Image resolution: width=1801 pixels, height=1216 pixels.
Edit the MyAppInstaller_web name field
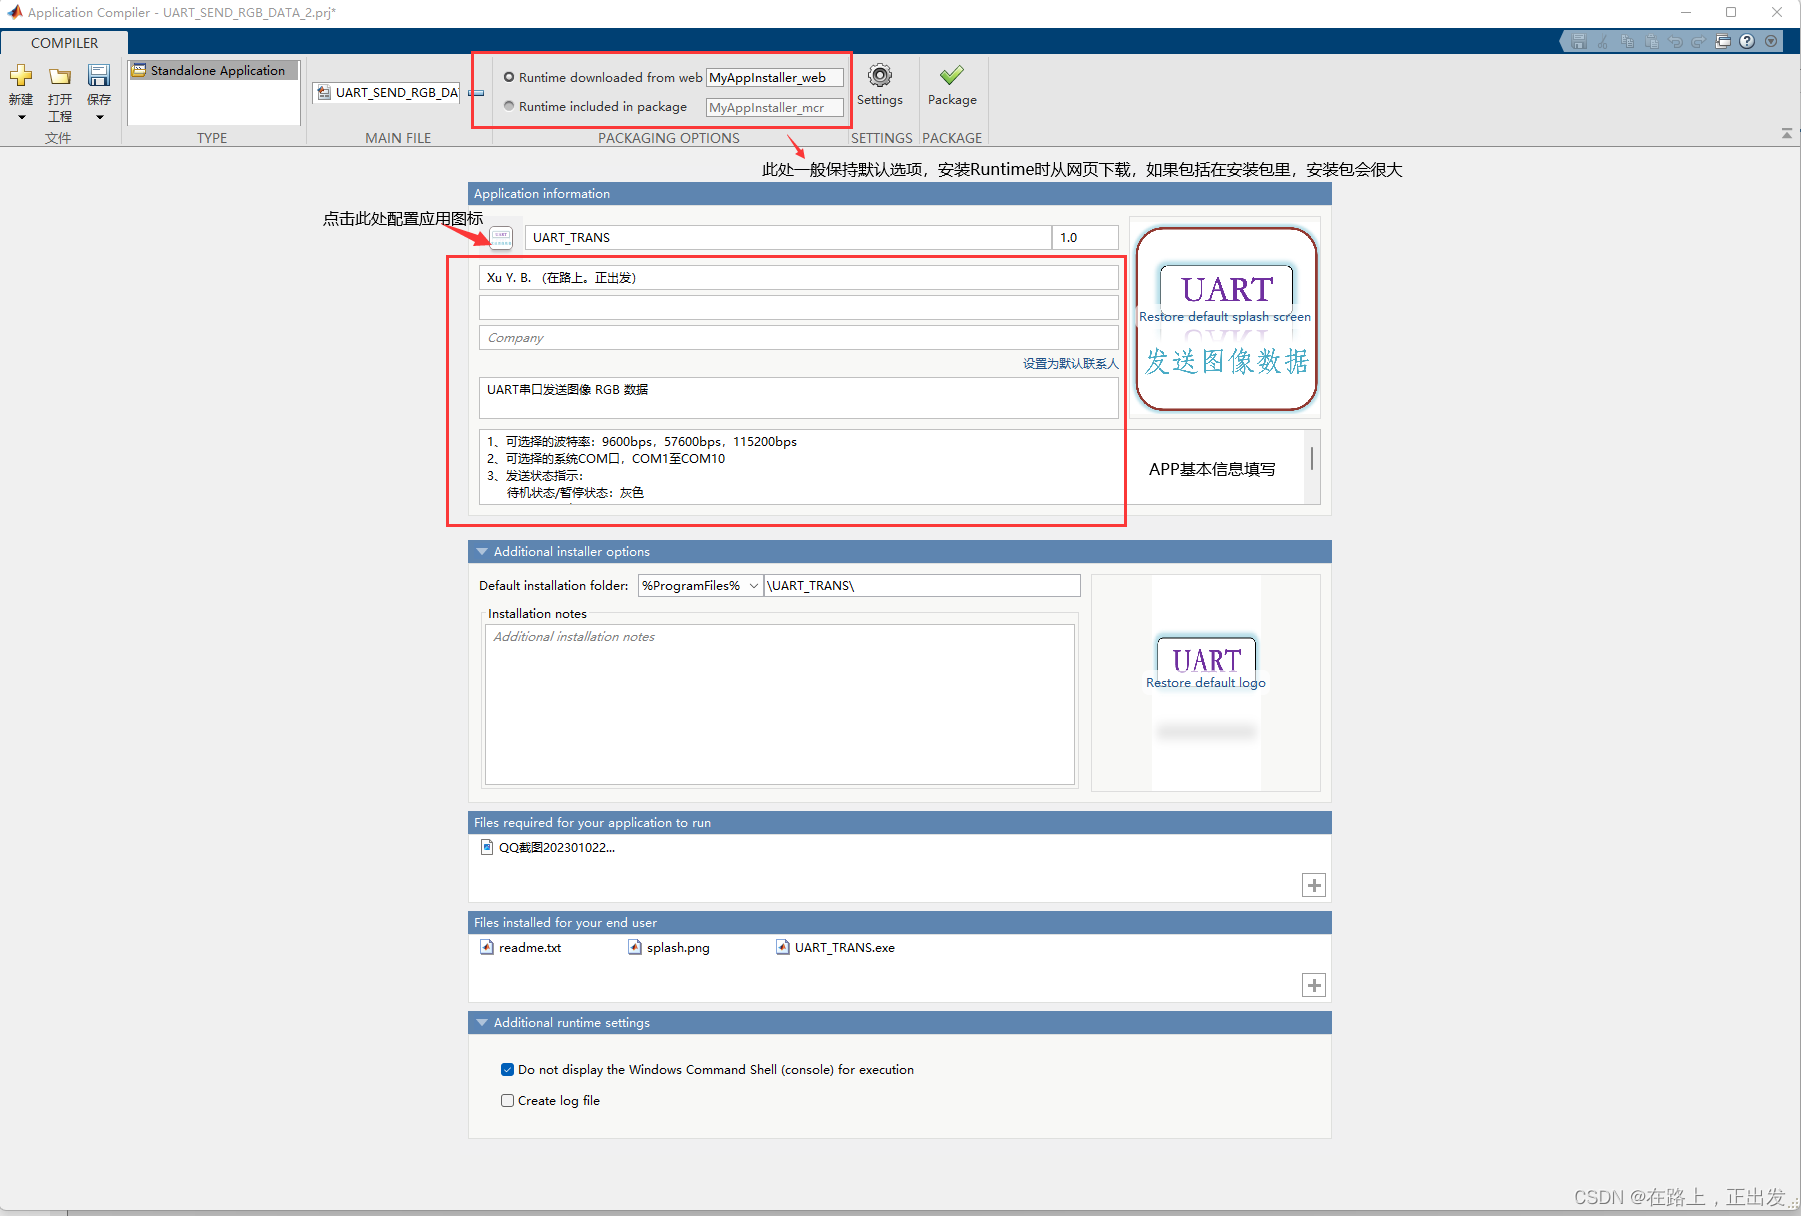point(775,78)
